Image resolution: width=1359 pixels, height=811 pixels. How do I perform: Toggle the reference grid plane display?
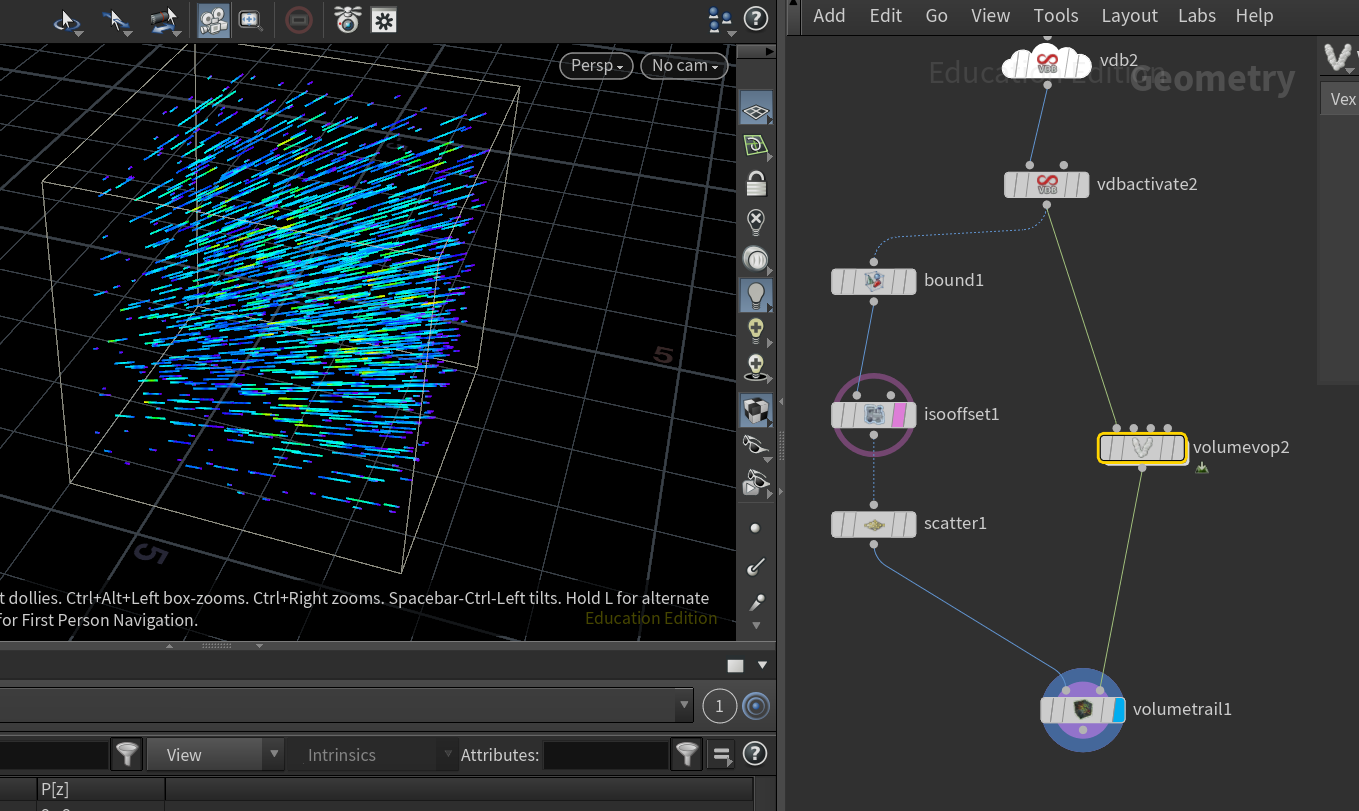pos(756,109)
